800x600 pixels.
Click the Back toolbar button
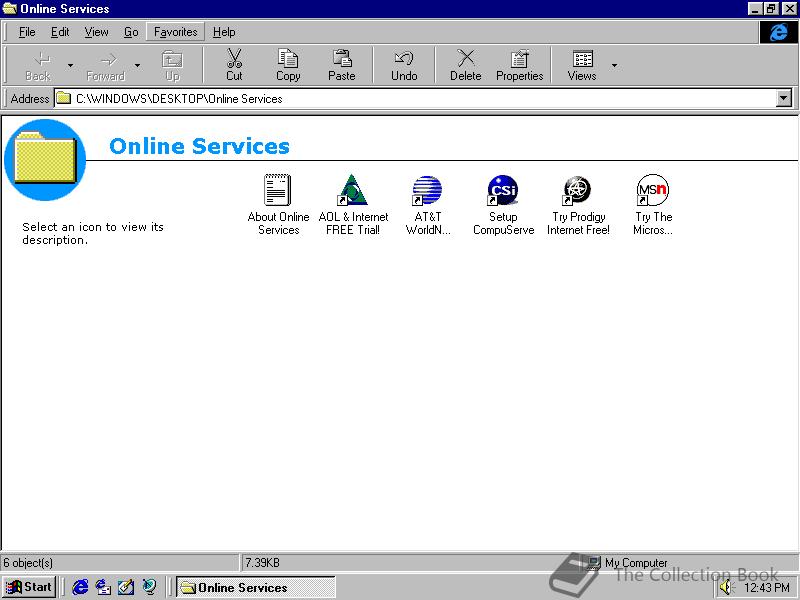click(x=38, y=65)
